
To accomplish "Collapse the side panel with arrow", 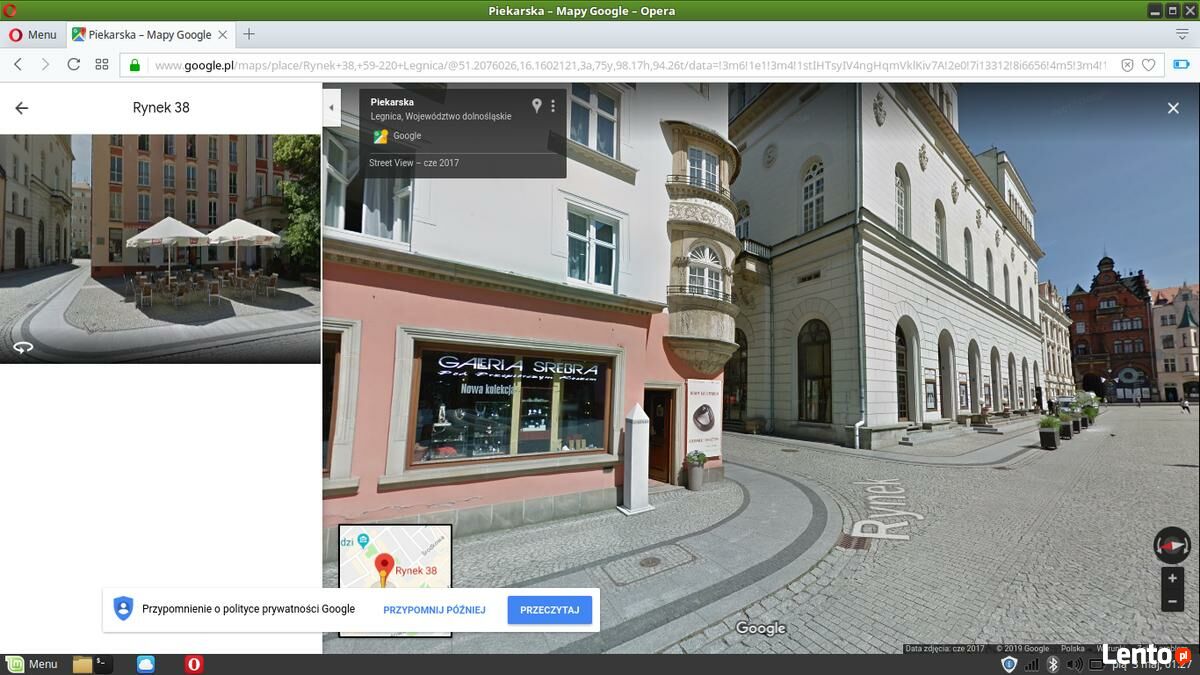I will (331, 106).
